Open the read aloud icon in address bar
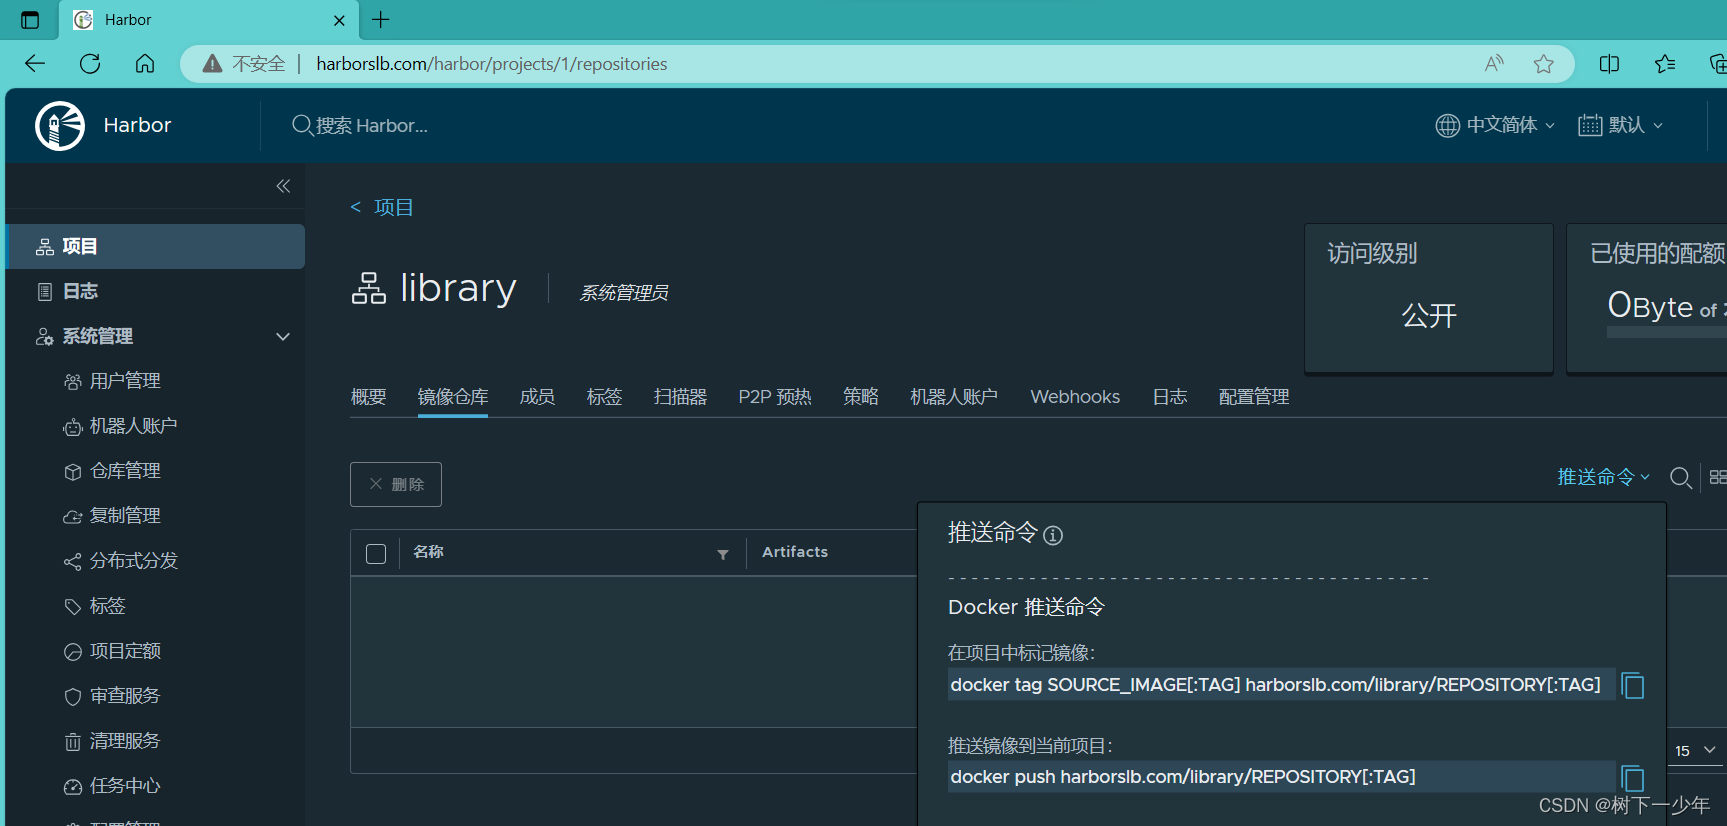The height and width of the screenshot is (826, 1727). pyautogui.click(x=1494, y=64)
